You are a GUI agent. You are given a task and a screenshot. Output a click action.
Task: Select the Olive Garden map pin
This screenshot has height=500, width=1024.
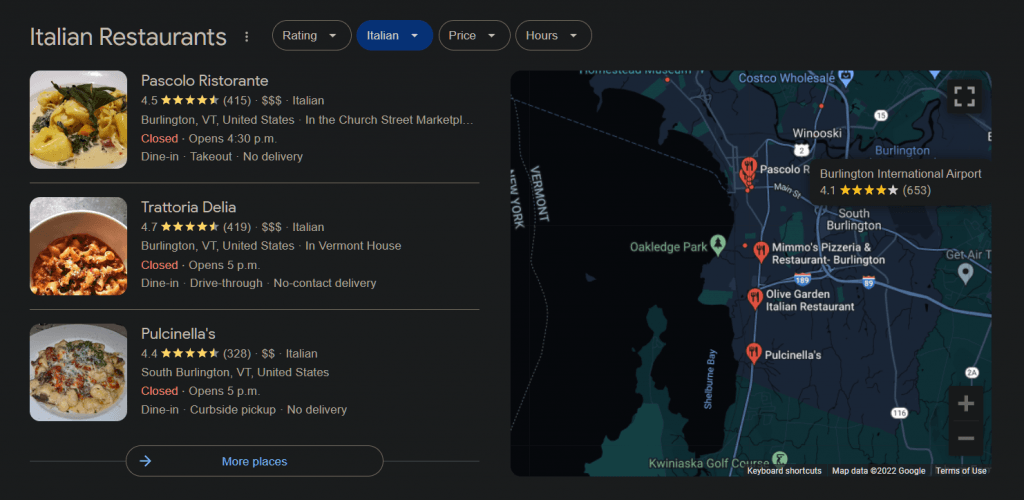click(755, 299)
